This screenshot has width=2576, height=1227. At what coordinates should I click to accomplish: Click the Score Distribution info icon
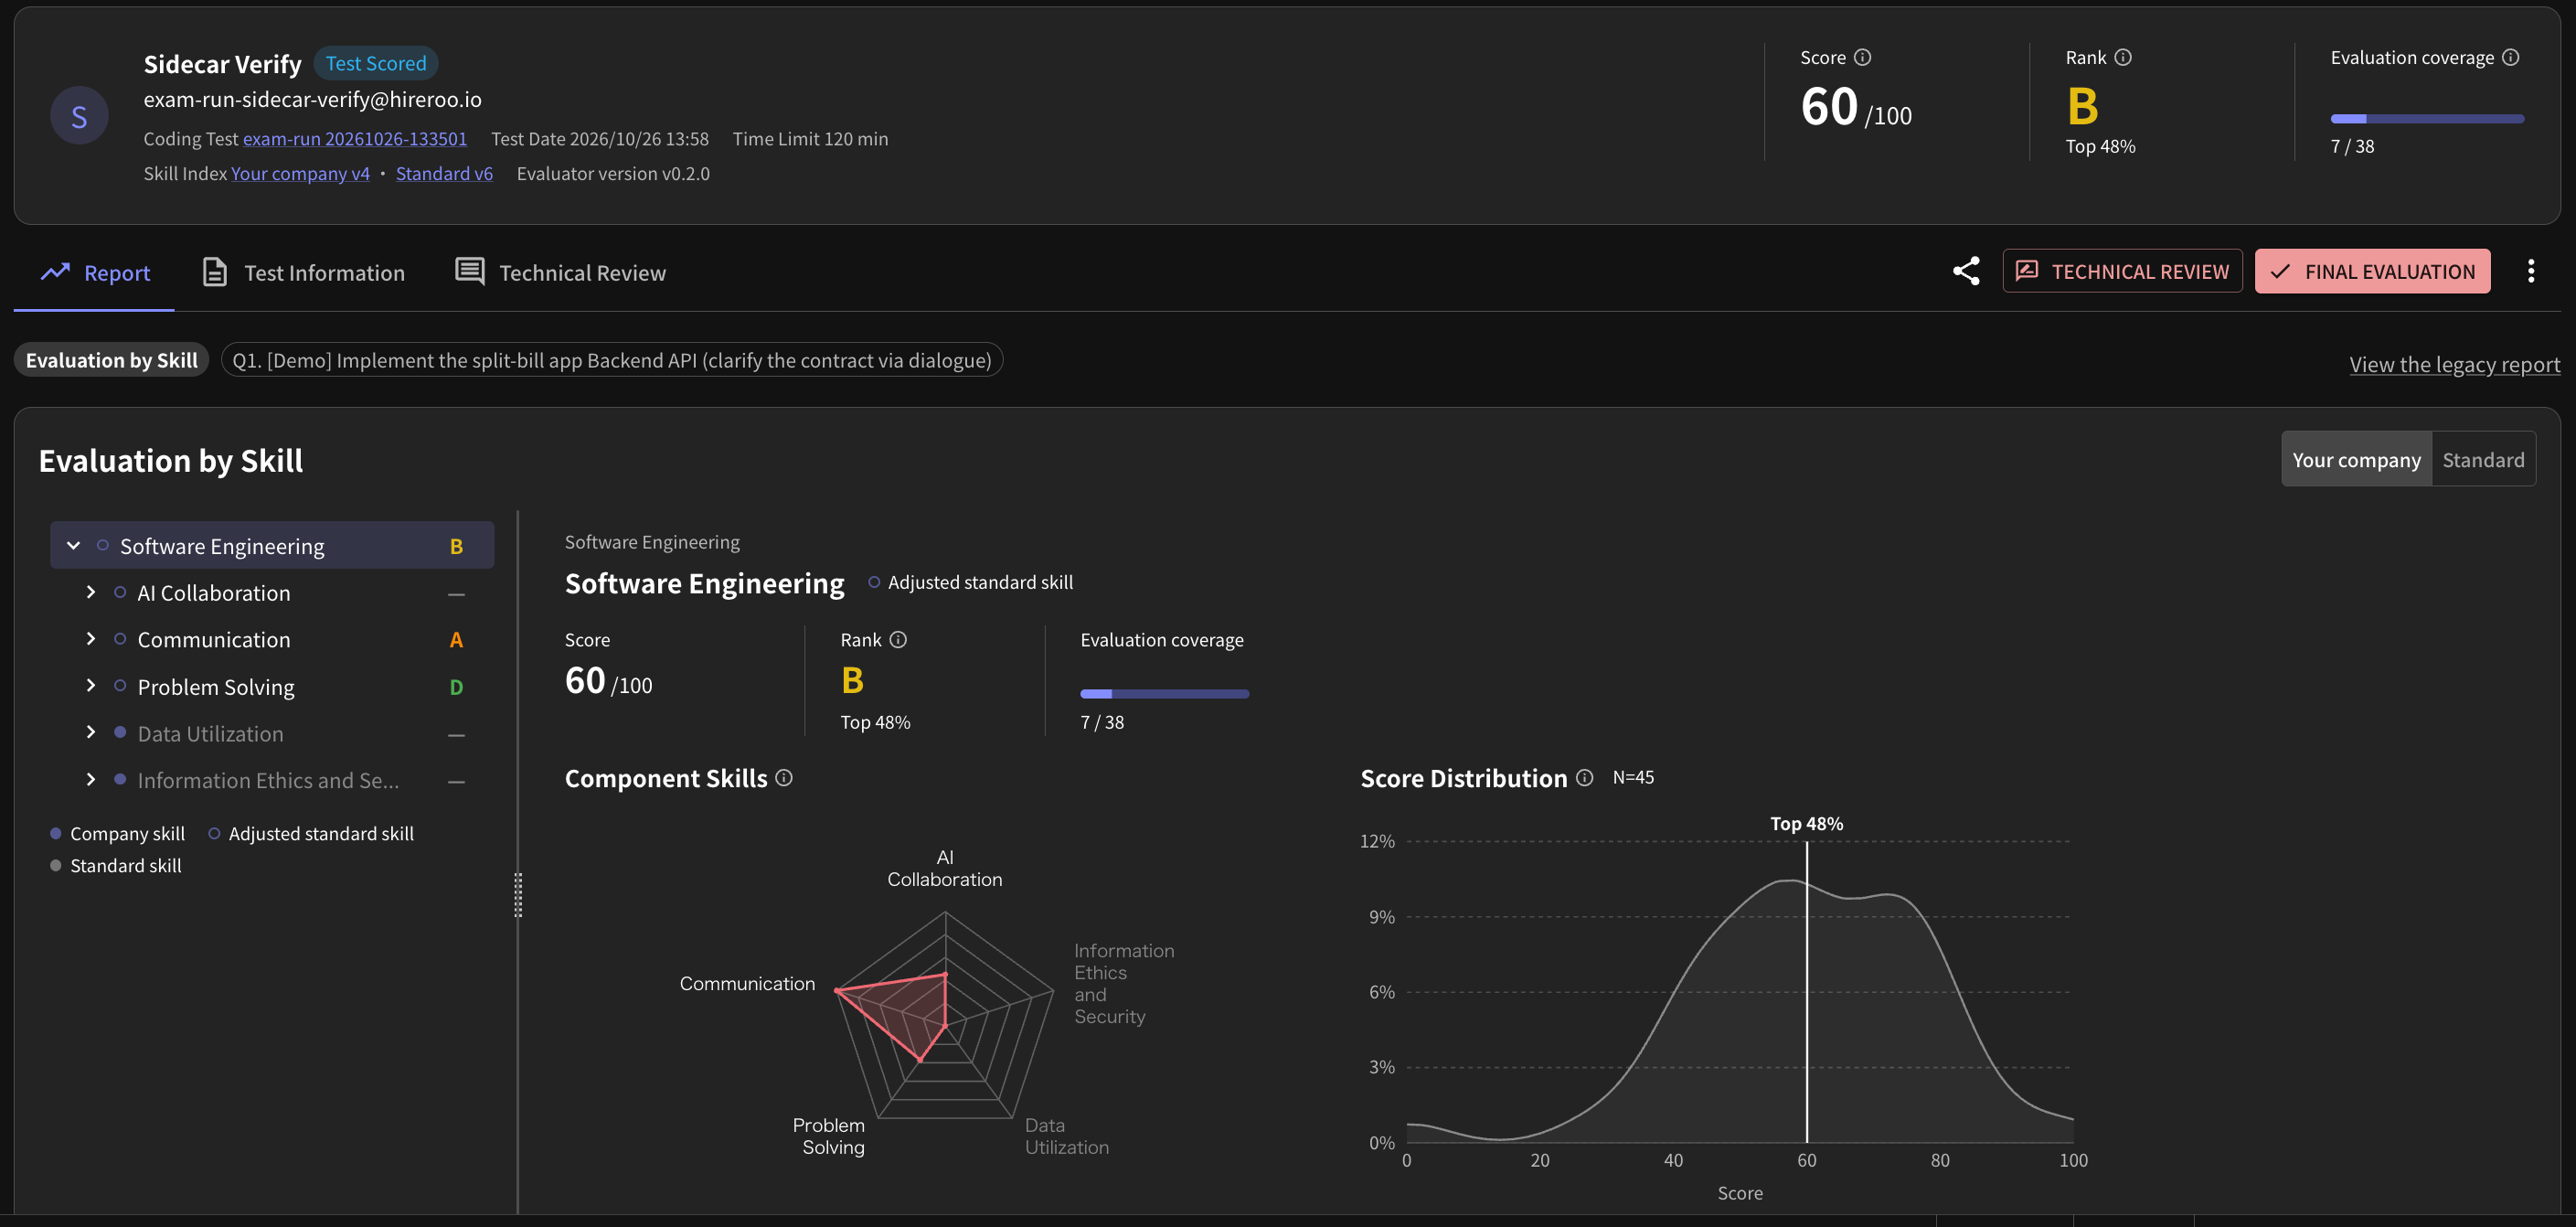(x=1585, y=777)
